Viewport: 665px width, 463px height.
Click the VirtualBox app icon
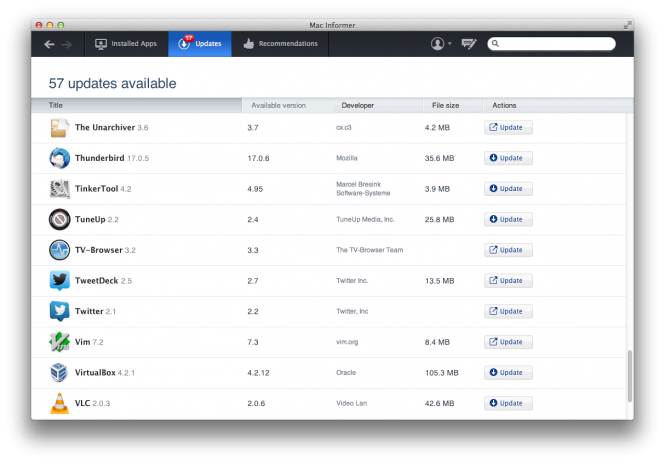pyautogui.click(x=59, y=372)
